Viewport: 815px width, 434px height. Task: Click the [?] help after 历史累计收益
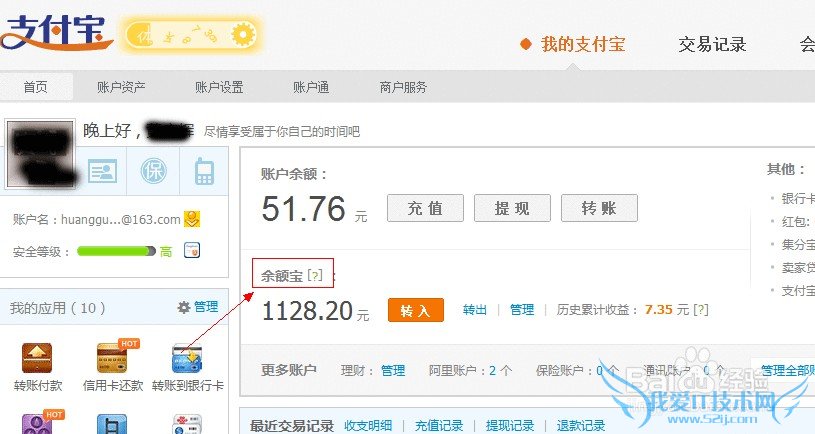(701, 310)
